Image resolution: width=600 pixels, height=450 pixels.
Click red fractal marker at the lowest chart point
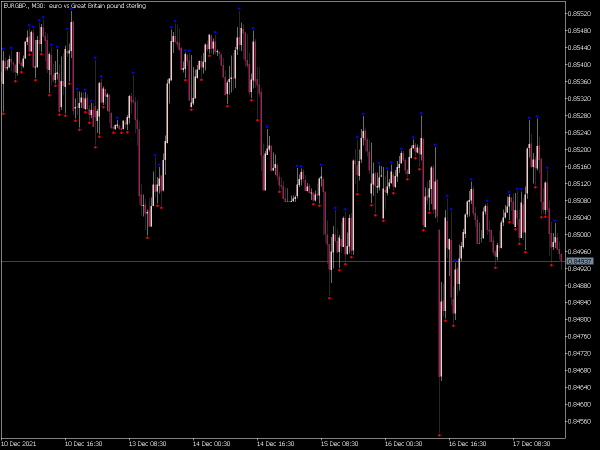pyautogui.click(x=440, y=435)
